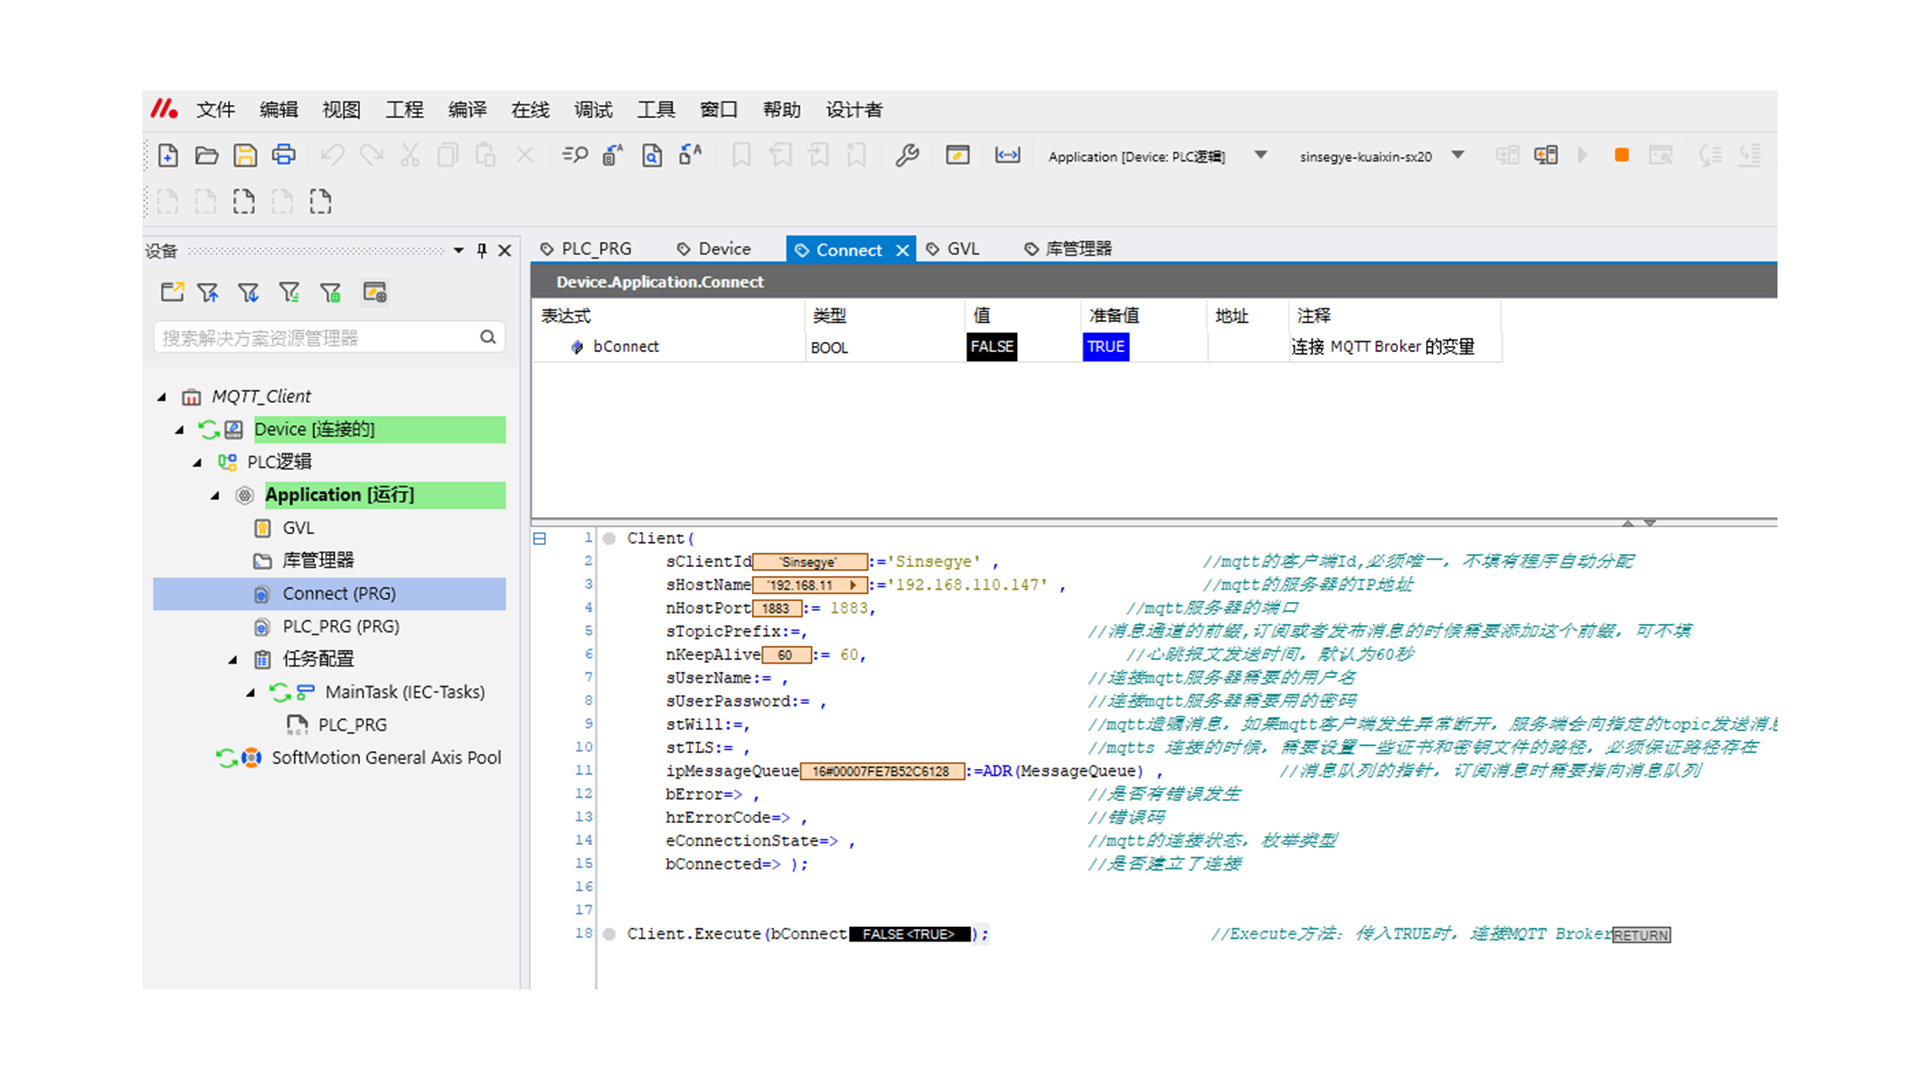Open the 在线 menu
This screenshot has height=1080, width=1920.
click(530, 109)
